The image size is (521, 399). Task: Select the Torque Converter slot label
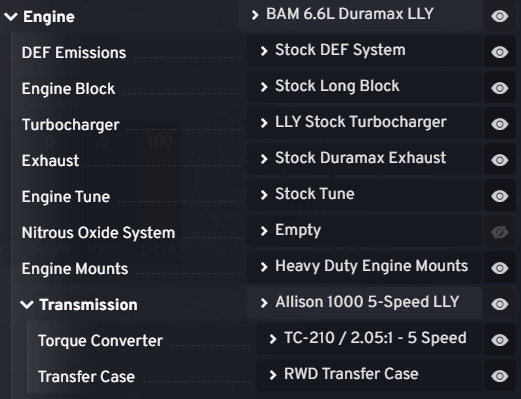(100, 341)
